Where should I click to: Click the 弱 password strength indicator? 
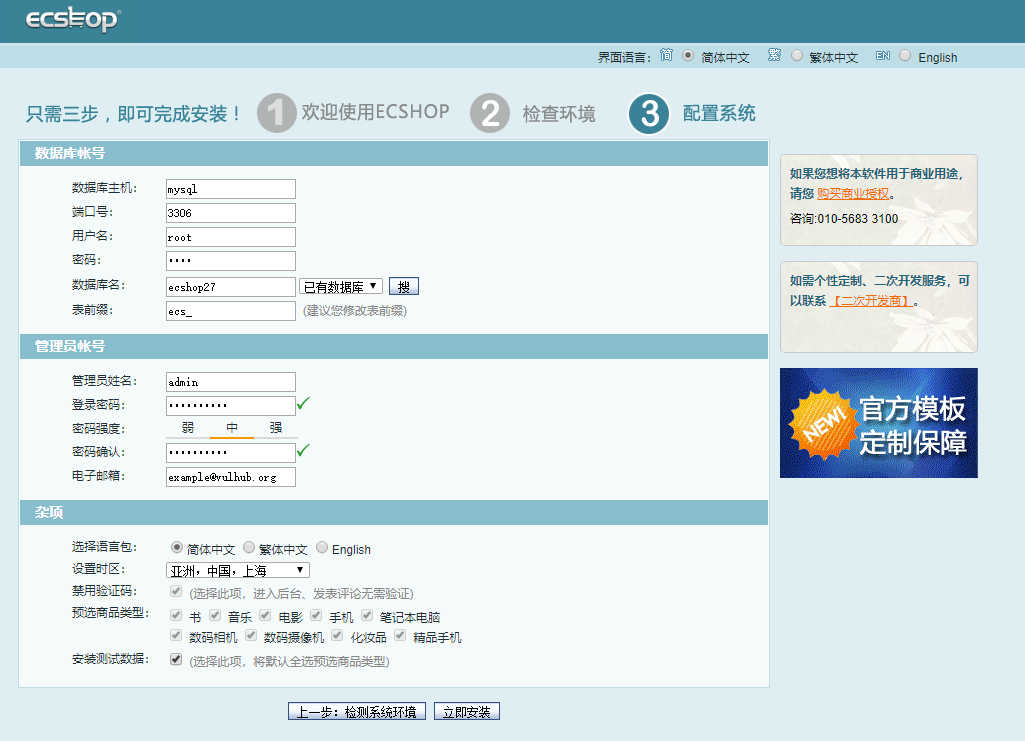[x=188, y=428]
